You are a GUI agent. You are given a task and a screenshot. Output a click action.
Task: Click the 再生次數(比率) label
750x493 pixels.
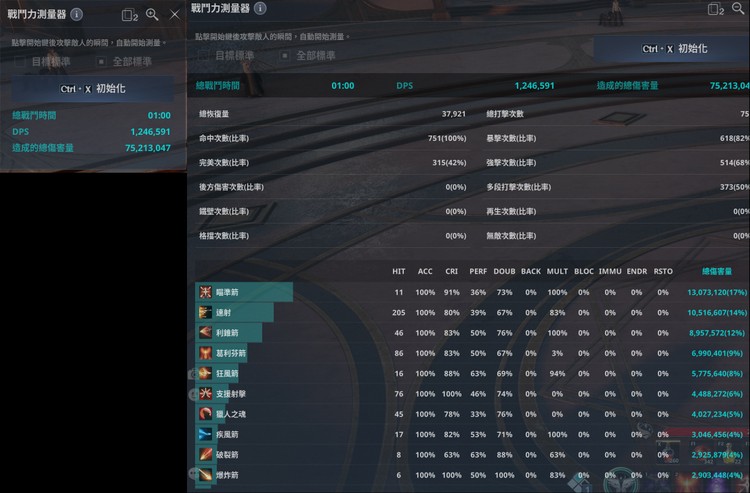point(511,211)
